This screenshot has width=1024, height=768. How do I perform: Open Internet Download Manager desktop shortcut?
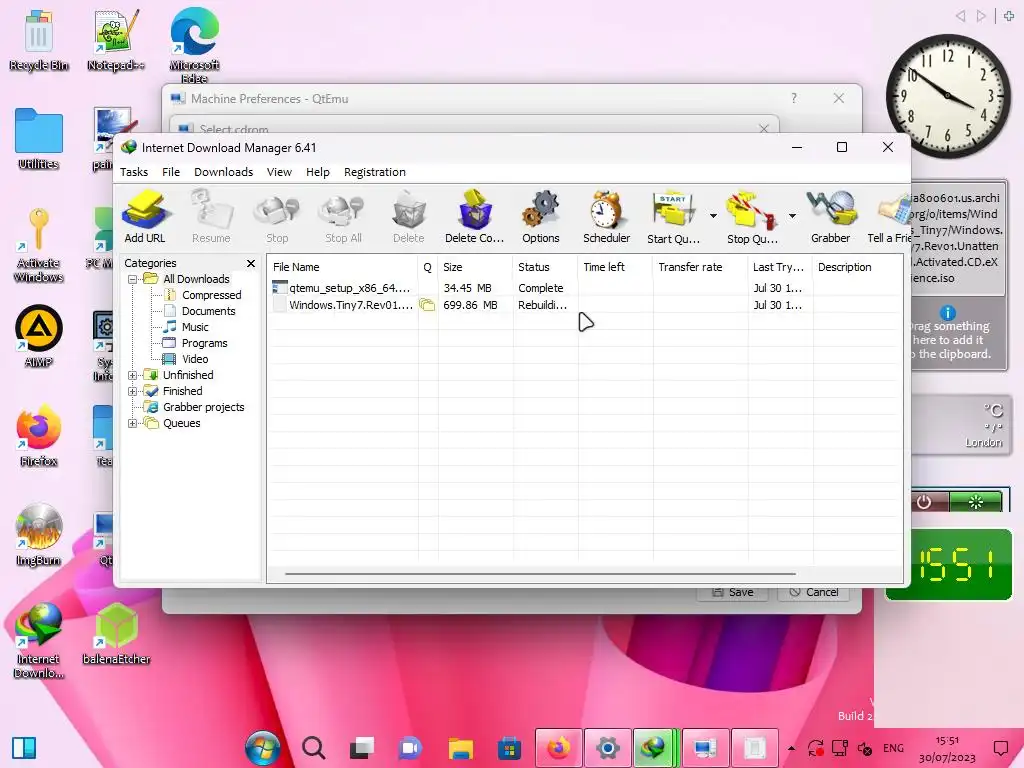39,640
